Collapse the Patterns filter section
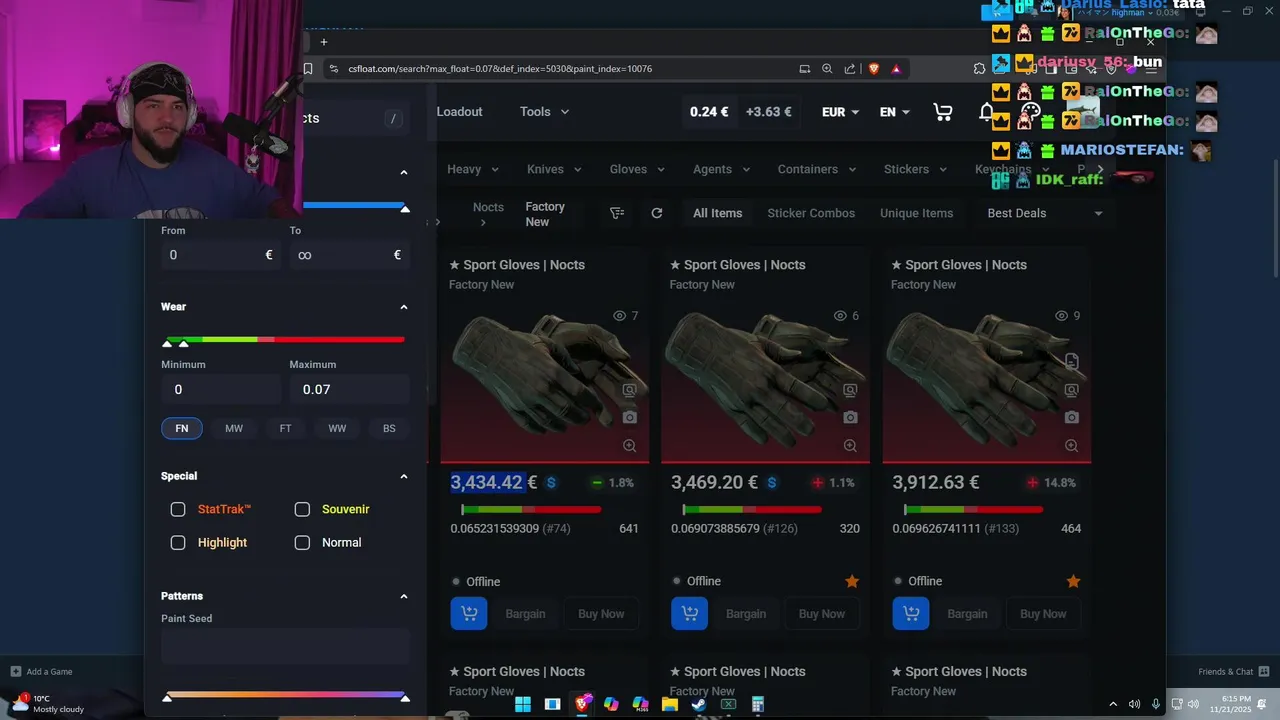1280x720 pixels. [x=404, y=596]
